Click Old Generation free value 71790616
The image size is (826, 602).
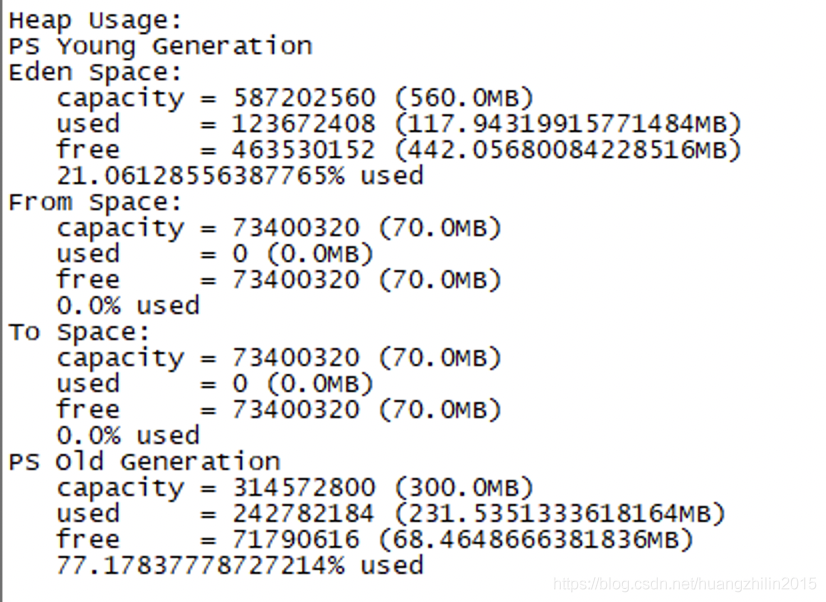296,540
